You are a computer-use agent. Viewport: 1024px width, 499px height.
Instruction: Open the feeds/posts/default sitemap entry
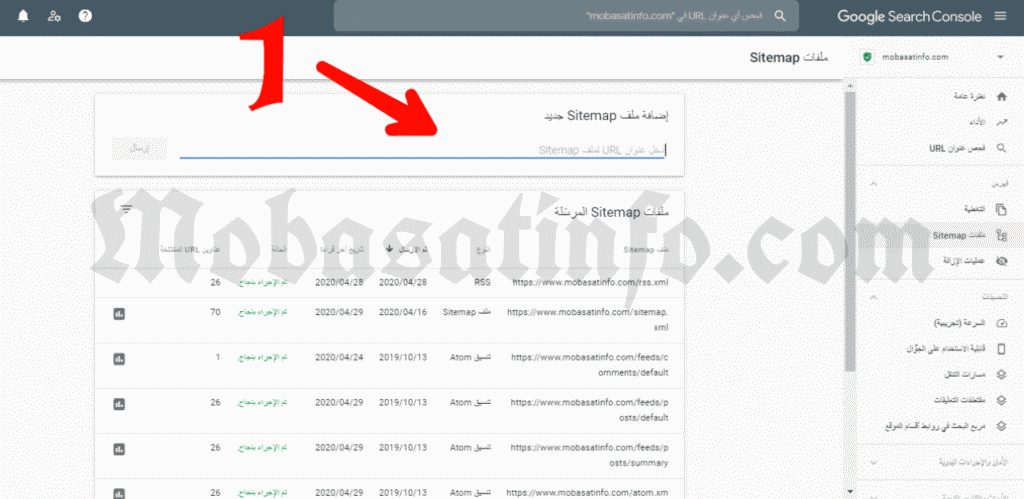pos(590,410)
